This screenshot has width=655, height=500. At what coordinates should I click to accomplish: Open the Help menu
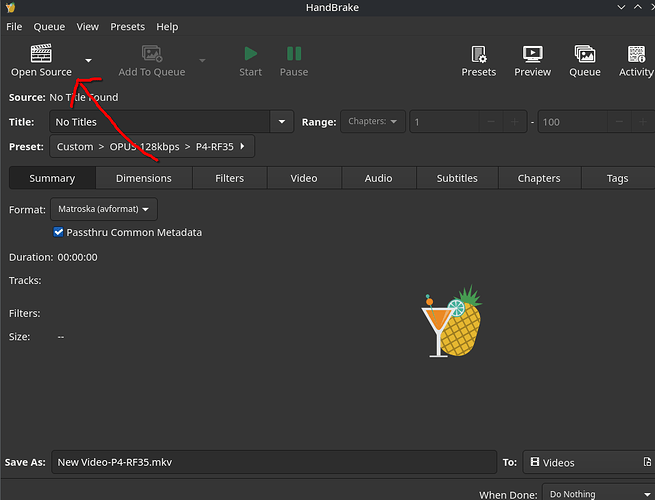pyautogui.click(x=167, y=27)
